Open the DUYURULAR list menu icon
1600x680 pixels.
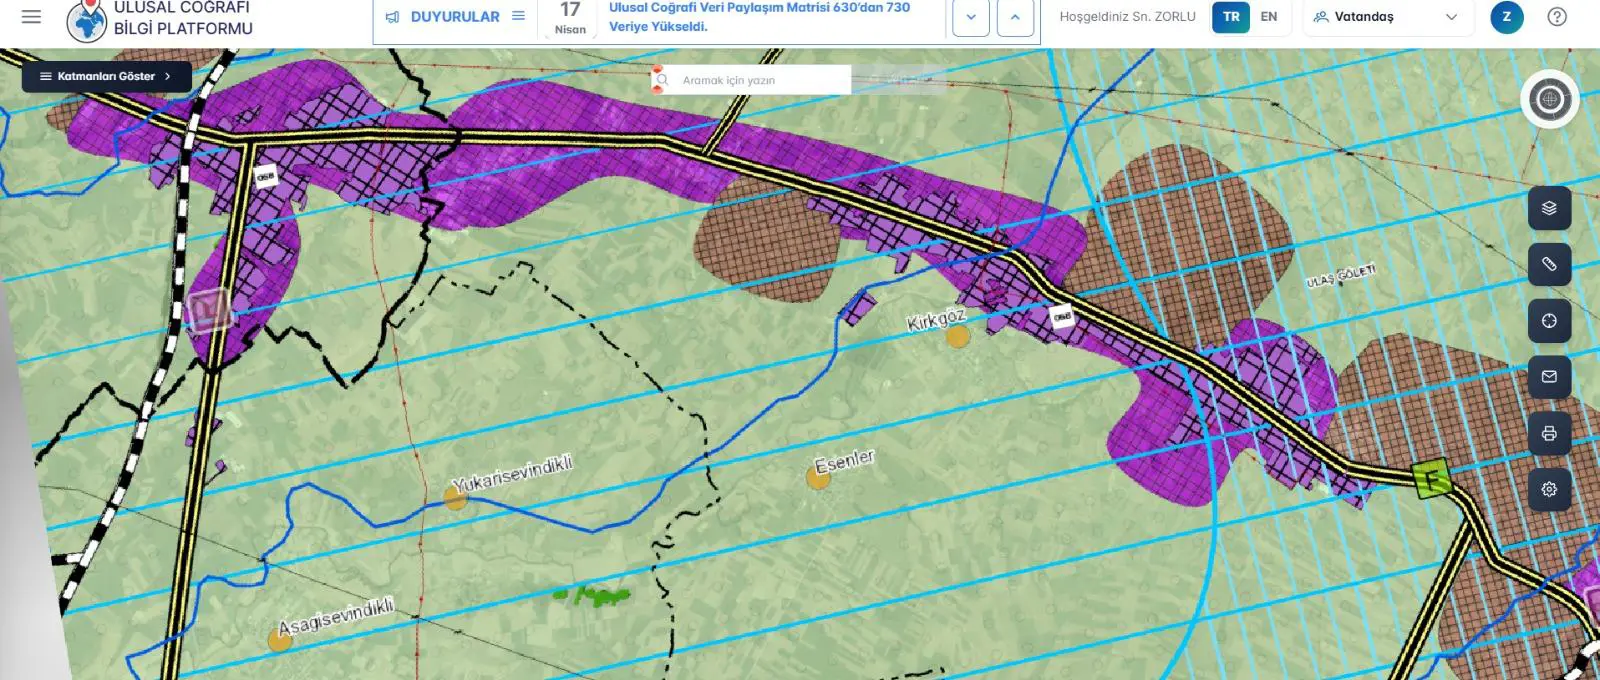518,16
